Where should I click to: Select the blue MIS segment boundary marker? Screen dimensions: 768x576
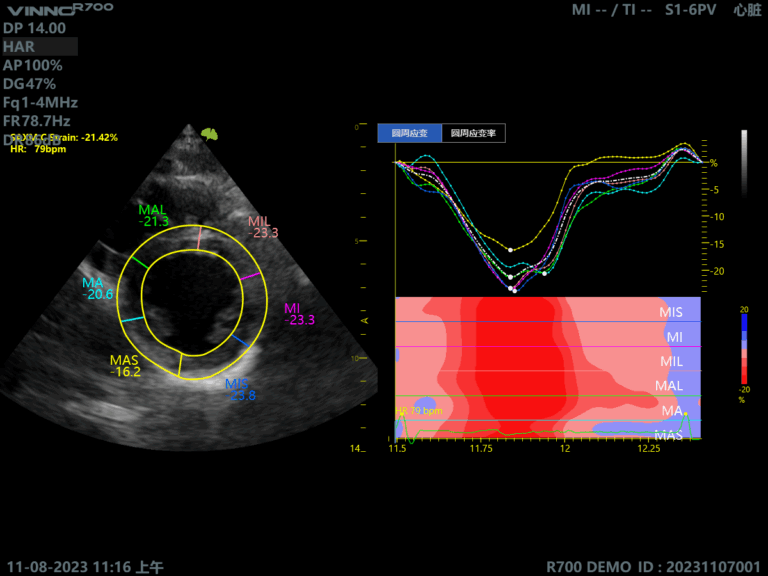coord(239,341)
